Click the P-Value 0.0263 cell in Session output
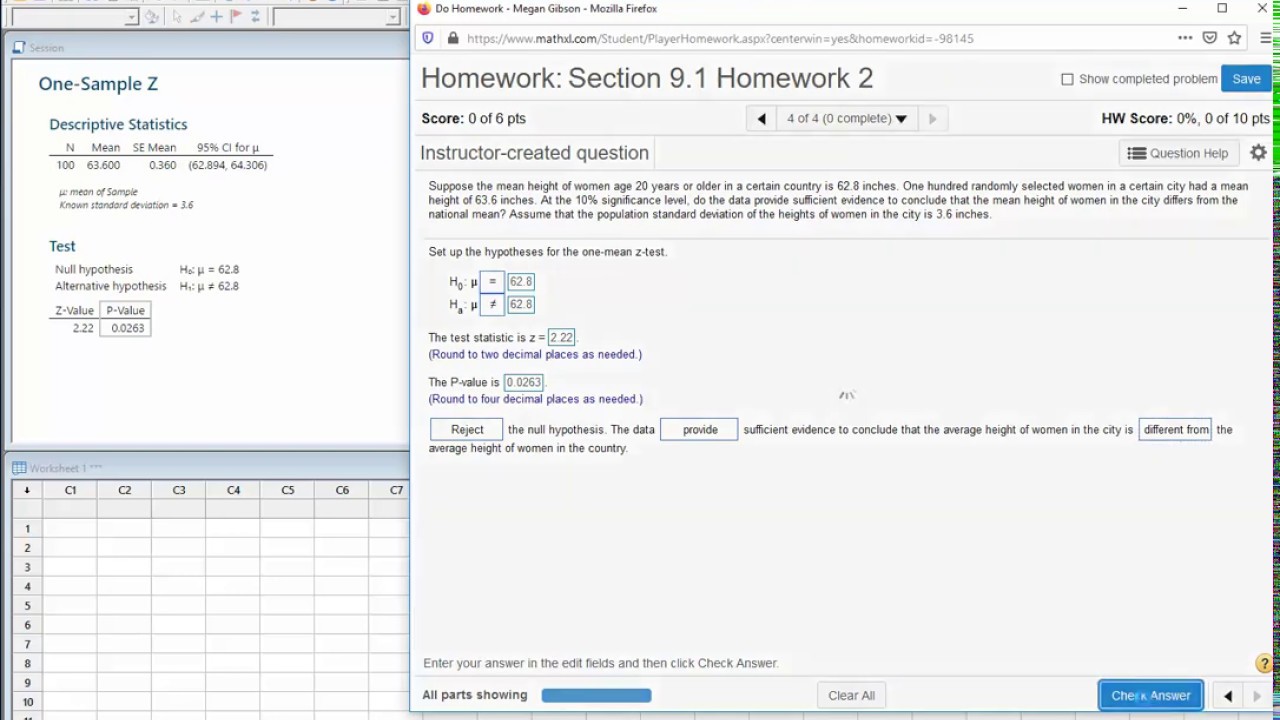The height and width of the screenshot is (720, 1280). [x=126, y=328]
